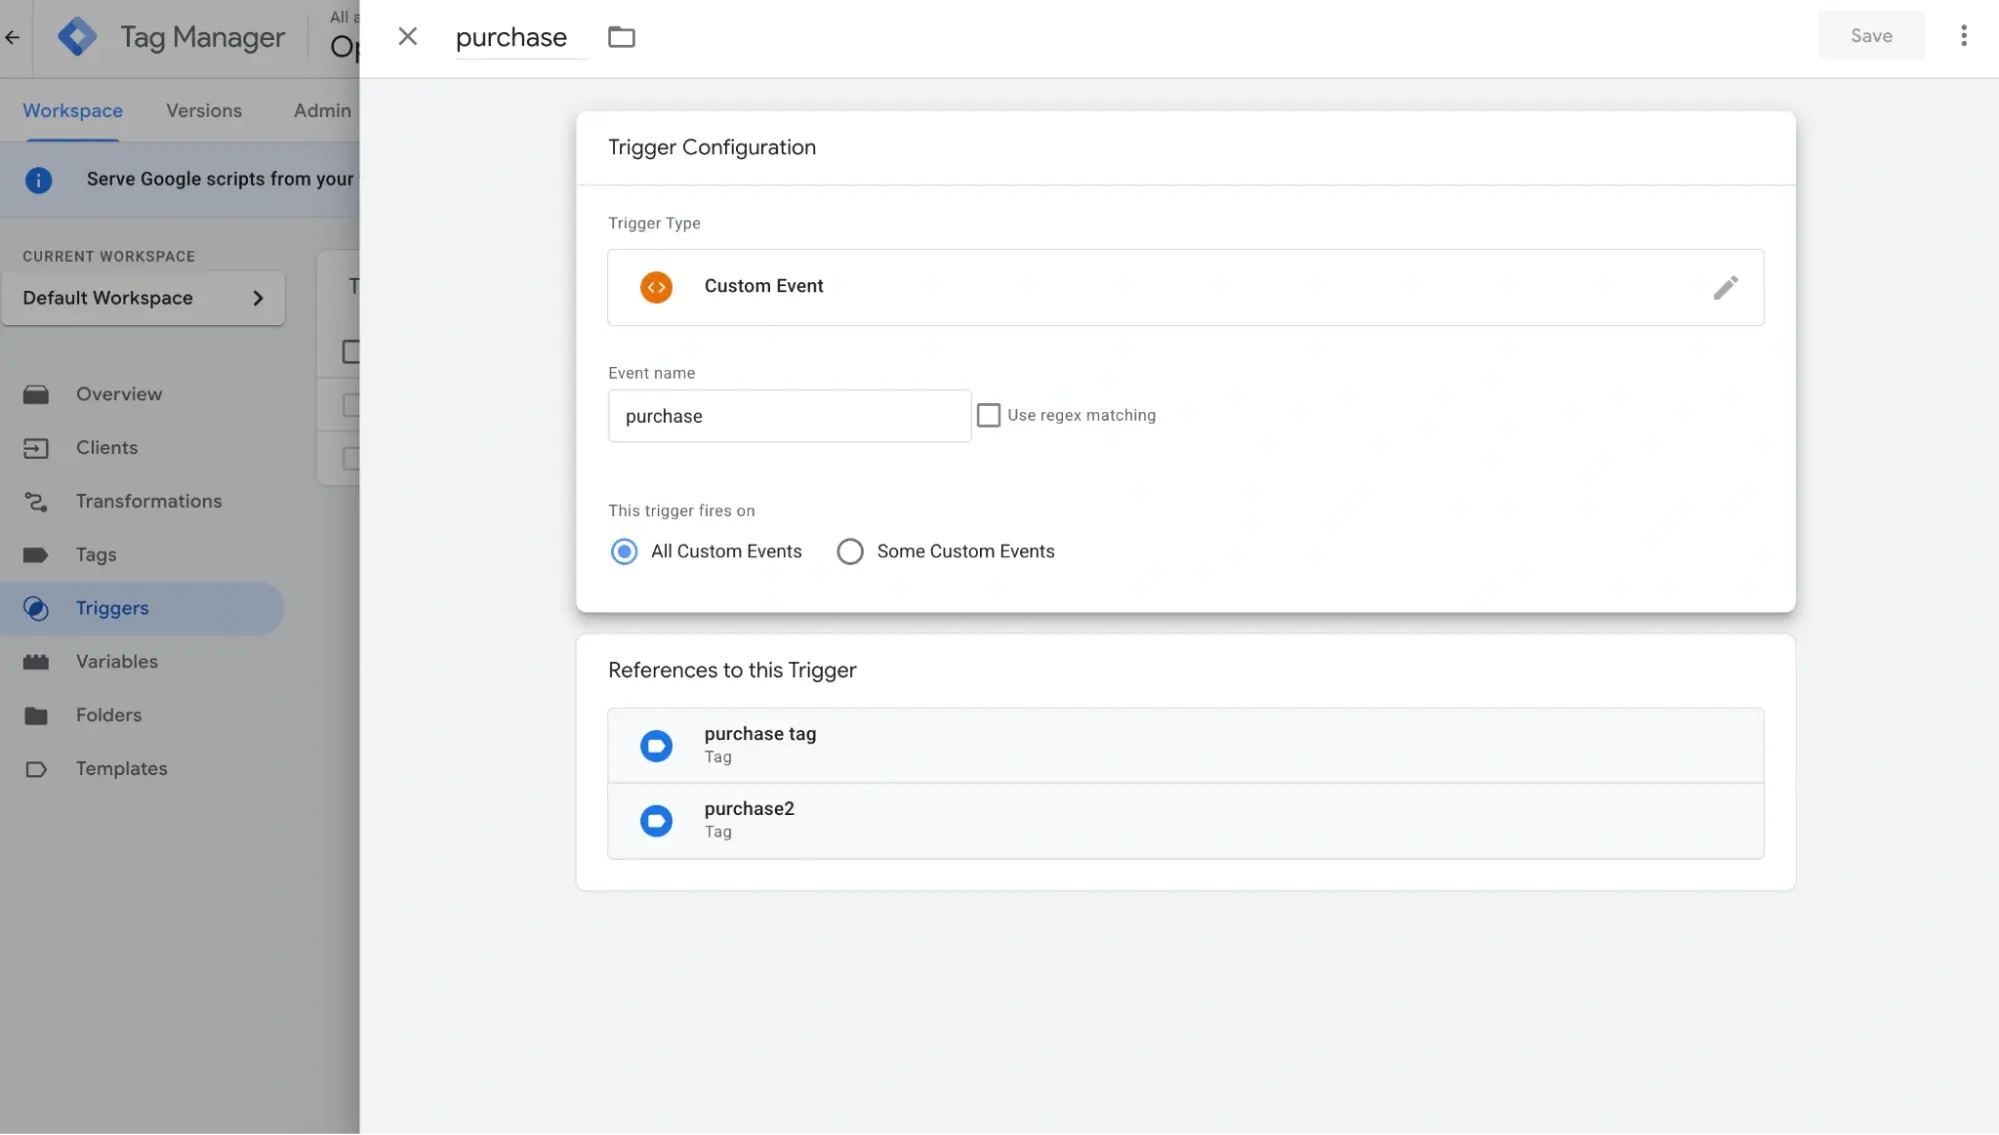
Task: Click the Templates sidebar icon
Action: point(36,769)
